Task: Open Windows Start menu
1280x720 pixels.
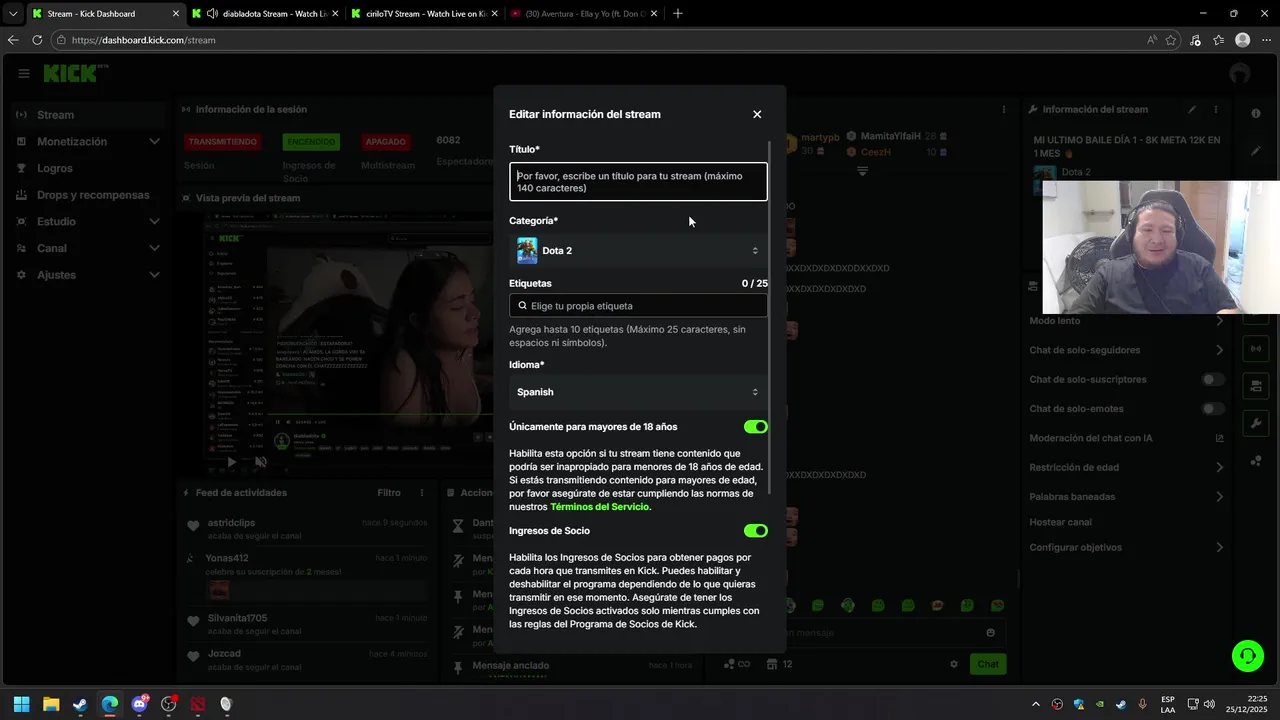Action: [x=21, y=704]
